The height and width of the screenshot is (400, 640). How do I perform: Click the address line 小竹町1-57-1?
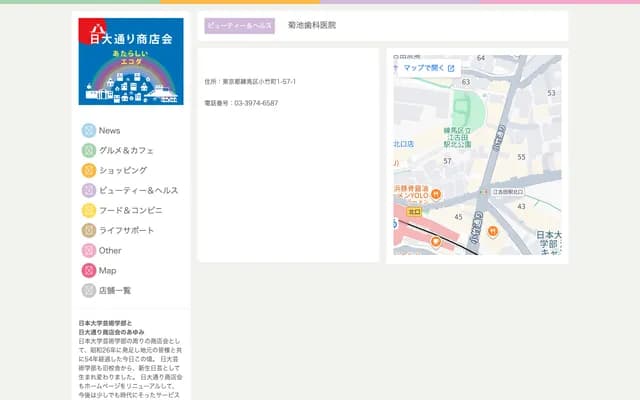[x=250, y=82]
